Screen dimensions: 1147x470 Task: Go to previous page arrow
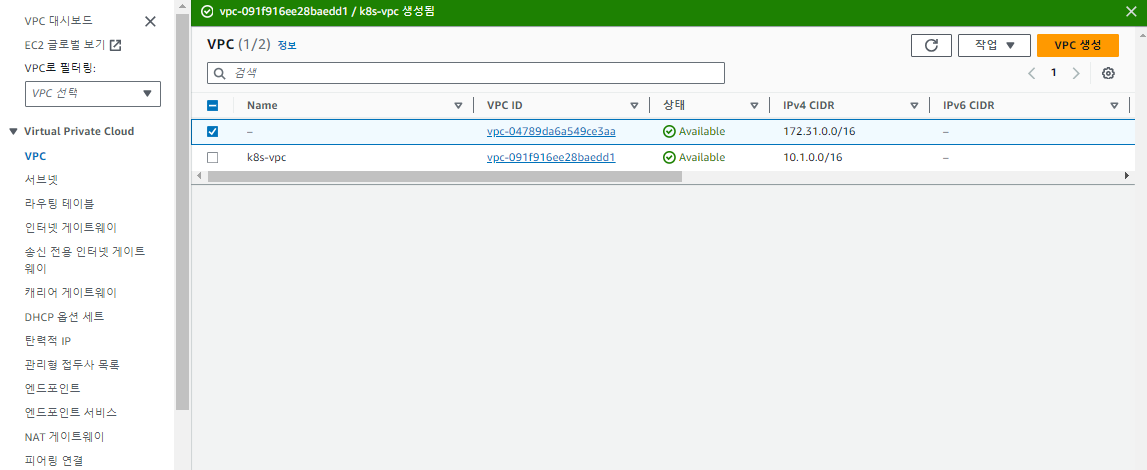(1031, 73)
